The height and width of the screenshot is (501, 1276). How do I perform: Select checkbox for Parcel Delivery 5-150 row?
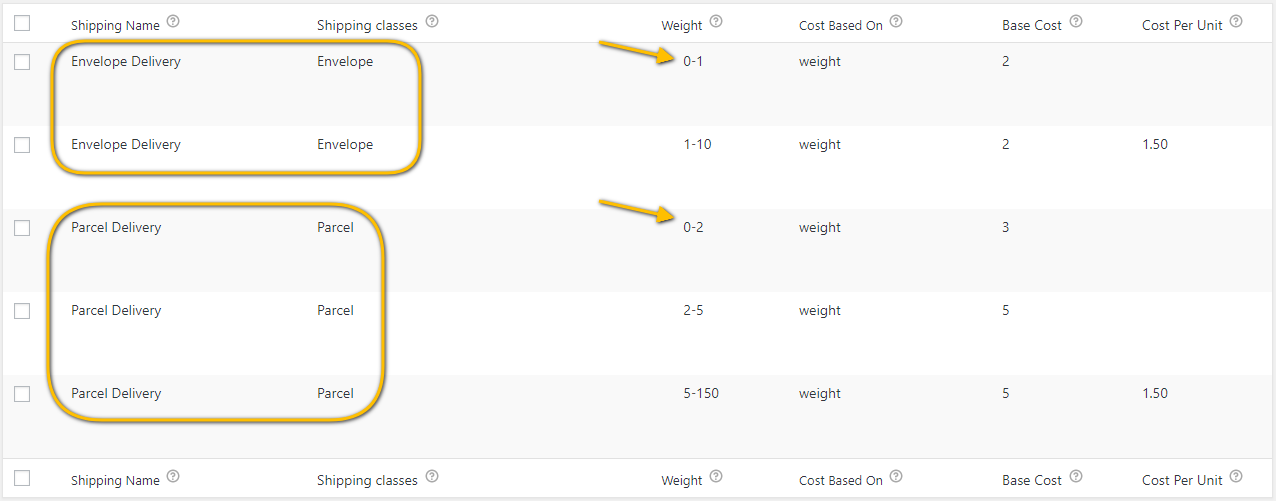pyautogui.click(x=22, y=394)
